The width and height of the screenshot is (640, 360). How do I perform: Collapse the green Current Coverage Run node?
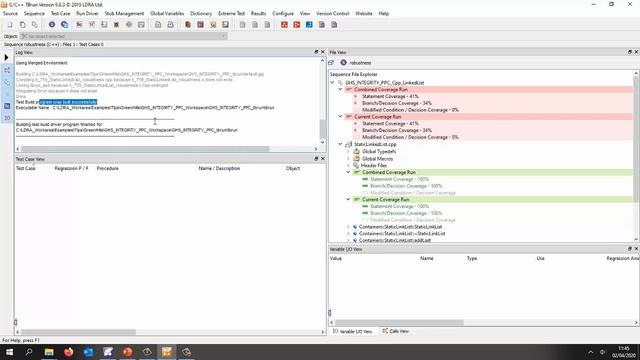pos(348,200)
